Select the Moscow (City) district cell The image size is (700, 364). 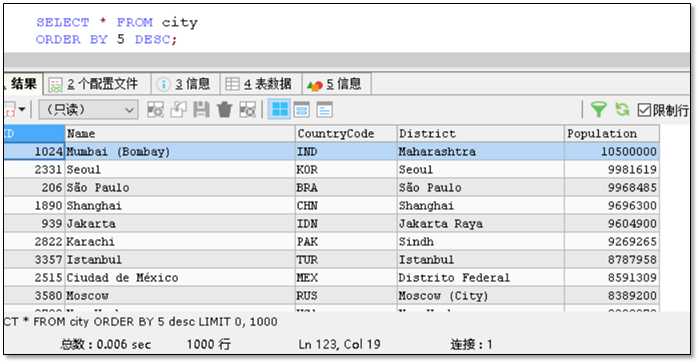pyautogui.click(x=480, y=296)
